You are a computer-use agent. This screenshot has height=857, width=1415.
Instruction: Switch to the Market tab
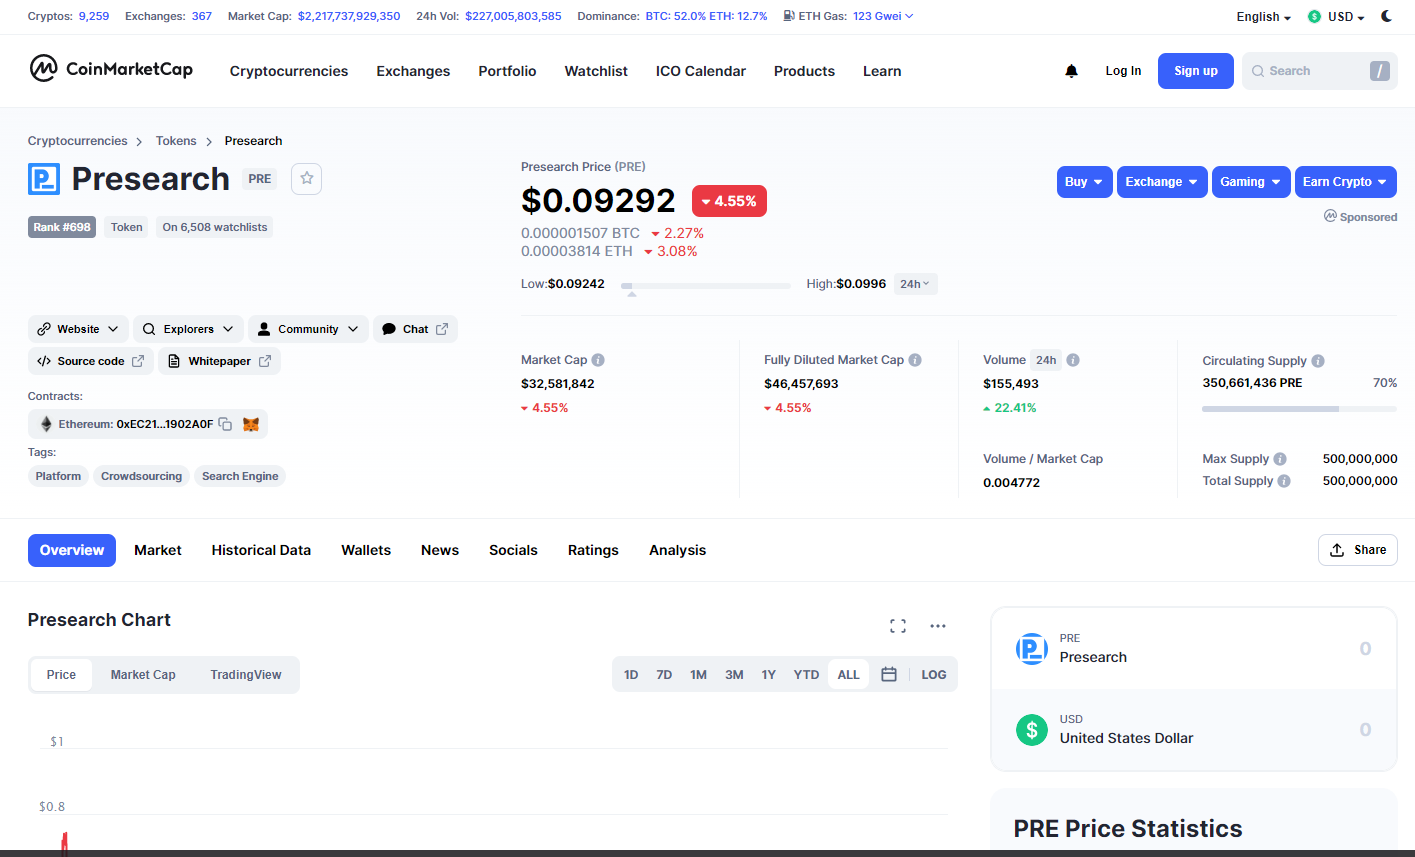point(158,550)
